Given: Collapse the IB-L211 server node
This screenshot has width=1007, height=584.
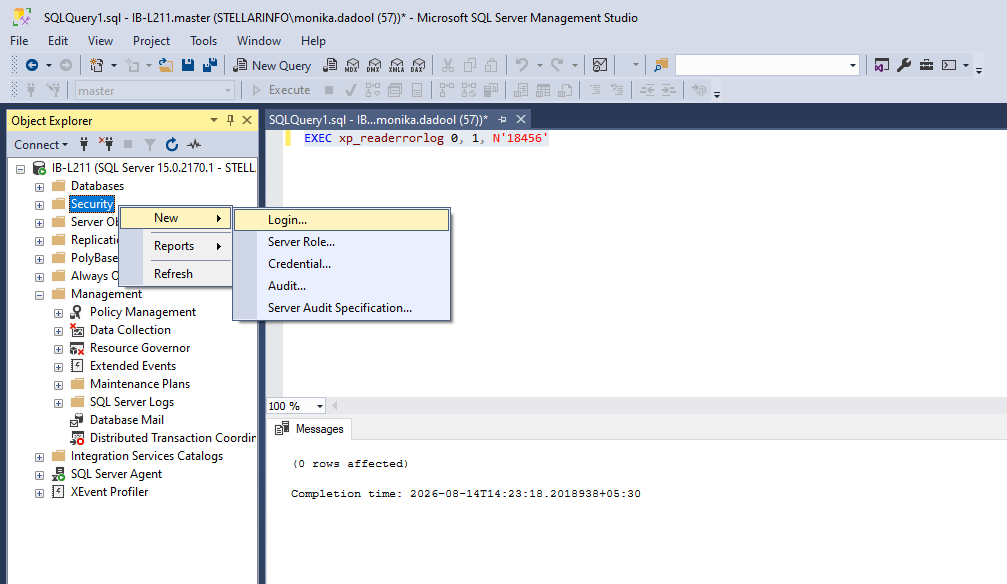Looking at the screenshot, I should [21, 170].
